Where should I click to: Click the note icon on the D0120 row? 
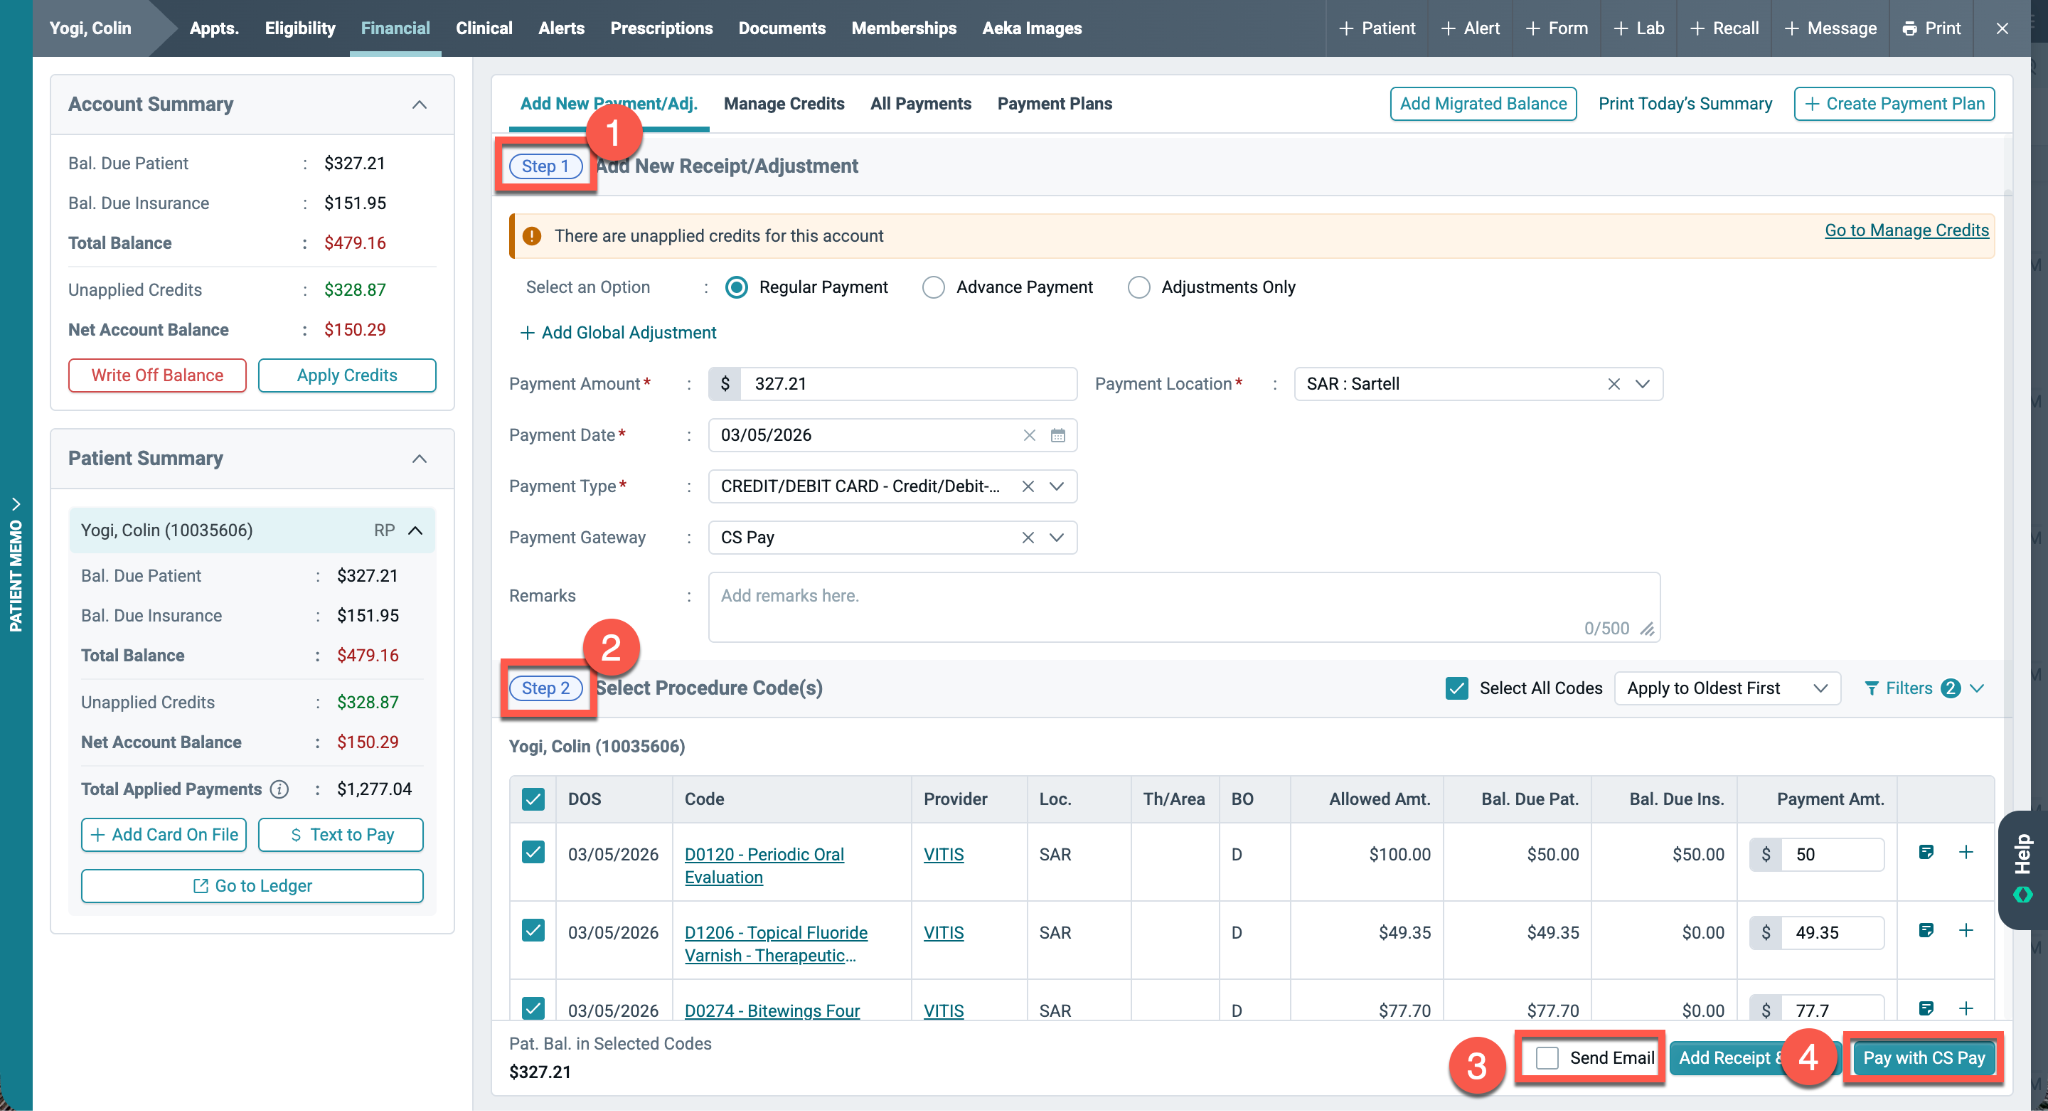click(x=1926, y=853)
